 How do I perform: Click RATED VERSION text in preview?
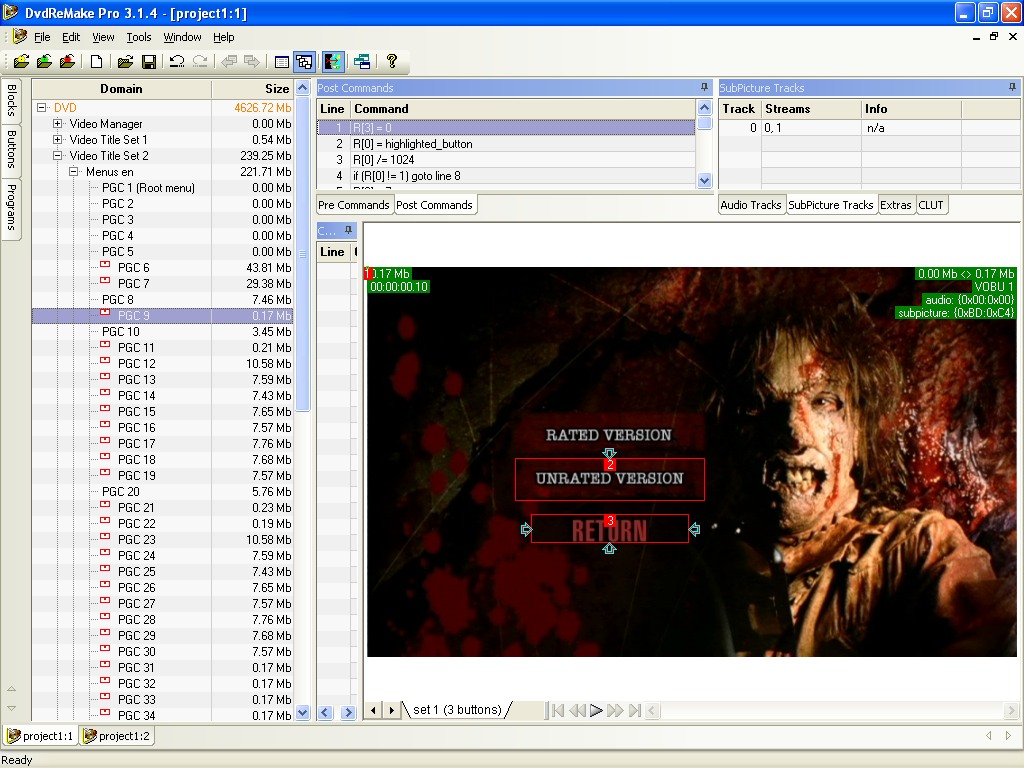(608, 435)
